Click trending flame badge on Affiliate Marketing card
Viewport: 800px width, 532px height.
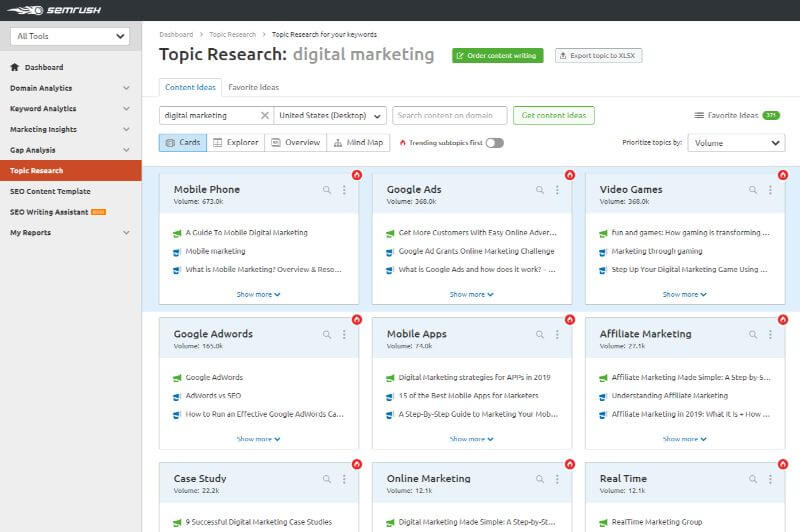783,320
